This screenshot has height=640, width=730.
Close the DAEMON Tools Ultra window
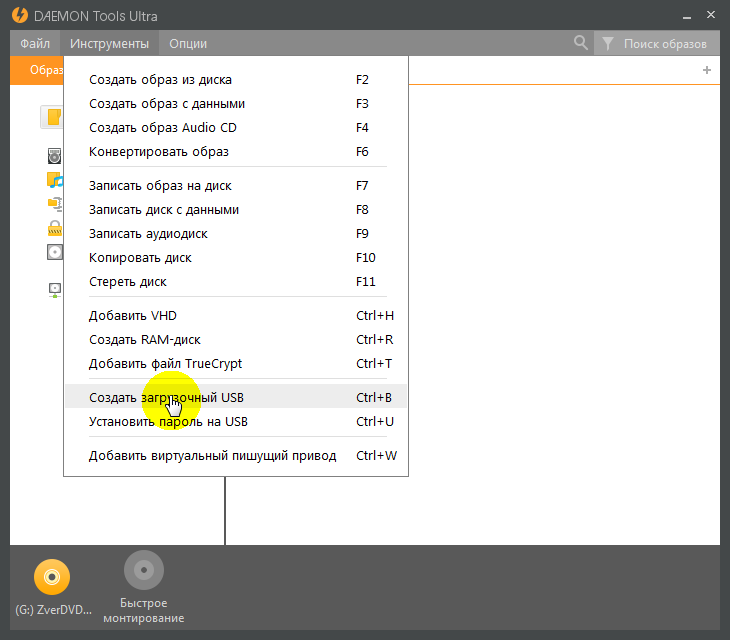point(710,15)
